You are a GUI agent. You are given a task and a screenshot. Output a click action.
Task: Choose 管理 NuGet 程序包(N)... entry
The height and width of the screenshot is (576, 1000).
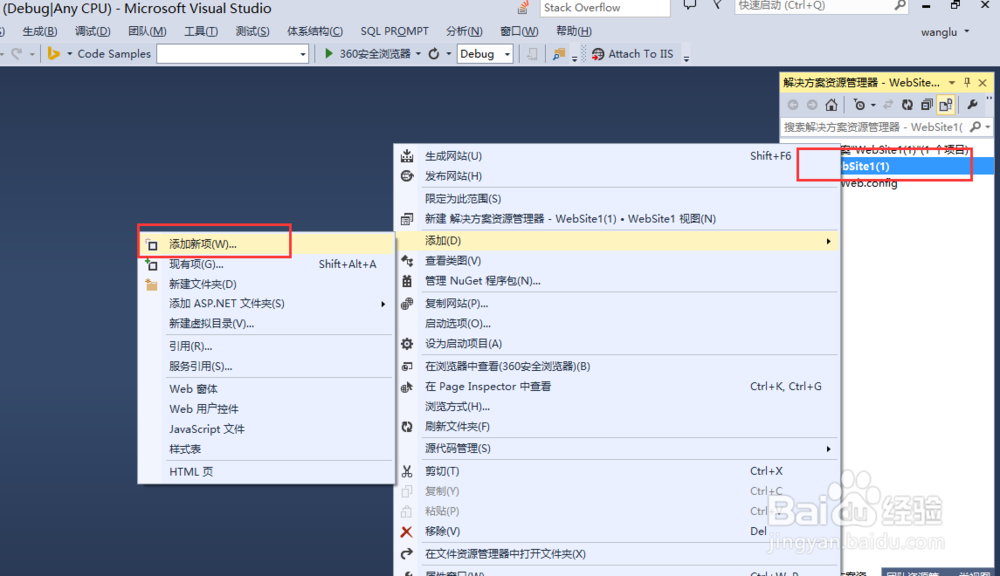click(x=616, y=281)
